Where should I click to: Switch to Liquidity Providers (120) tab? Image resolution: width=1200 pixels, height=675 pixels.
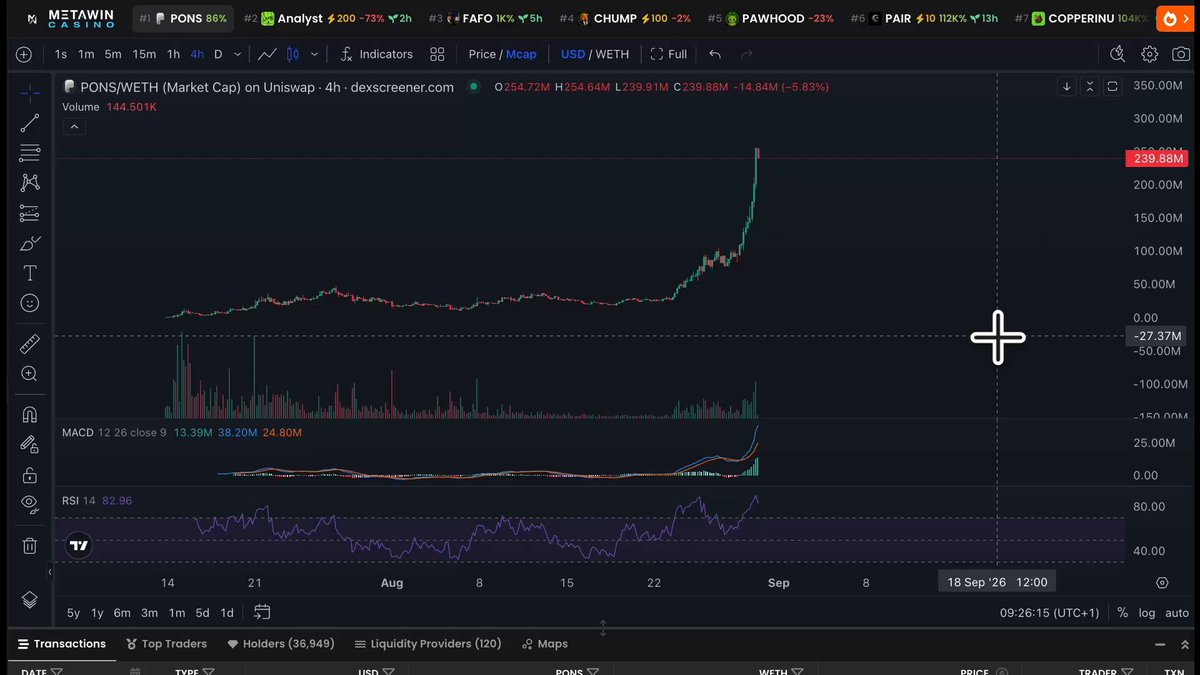[428, 644]
